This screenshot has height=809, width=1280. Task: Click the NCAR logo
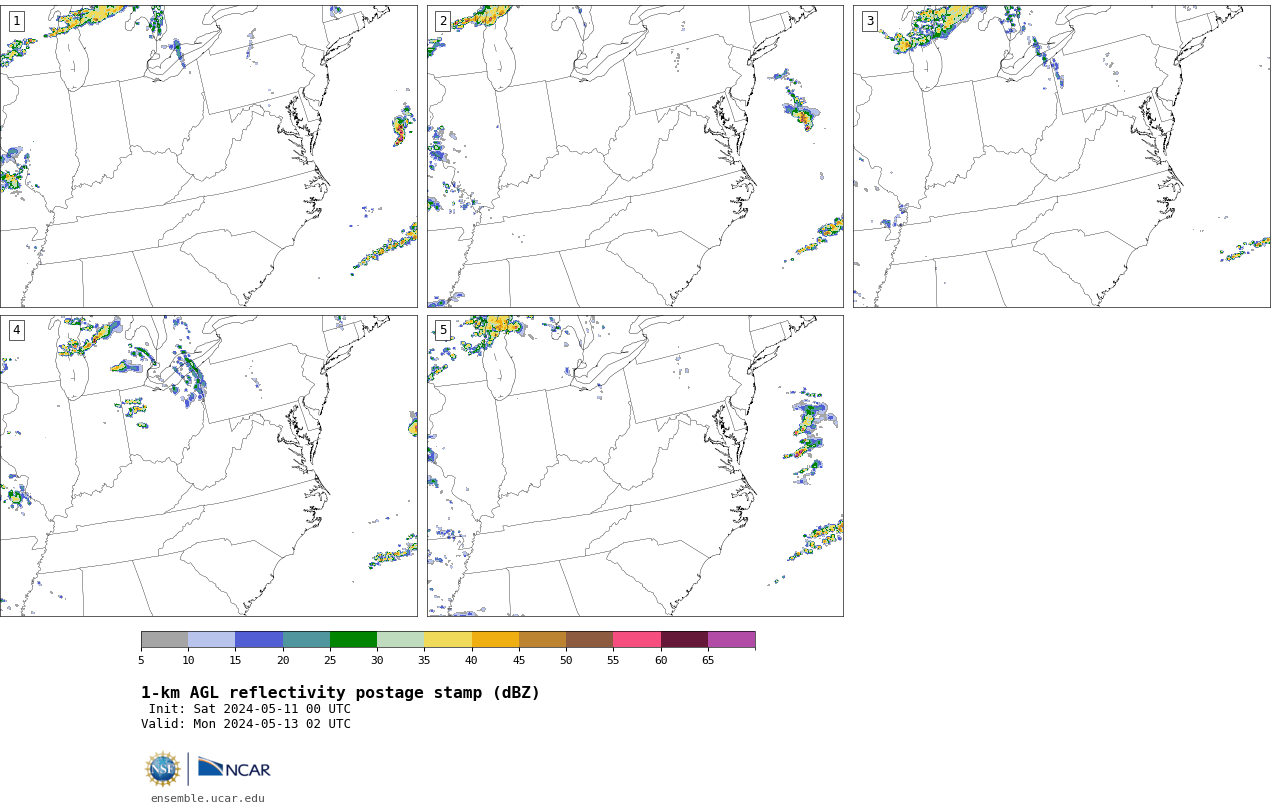(234, 768)
